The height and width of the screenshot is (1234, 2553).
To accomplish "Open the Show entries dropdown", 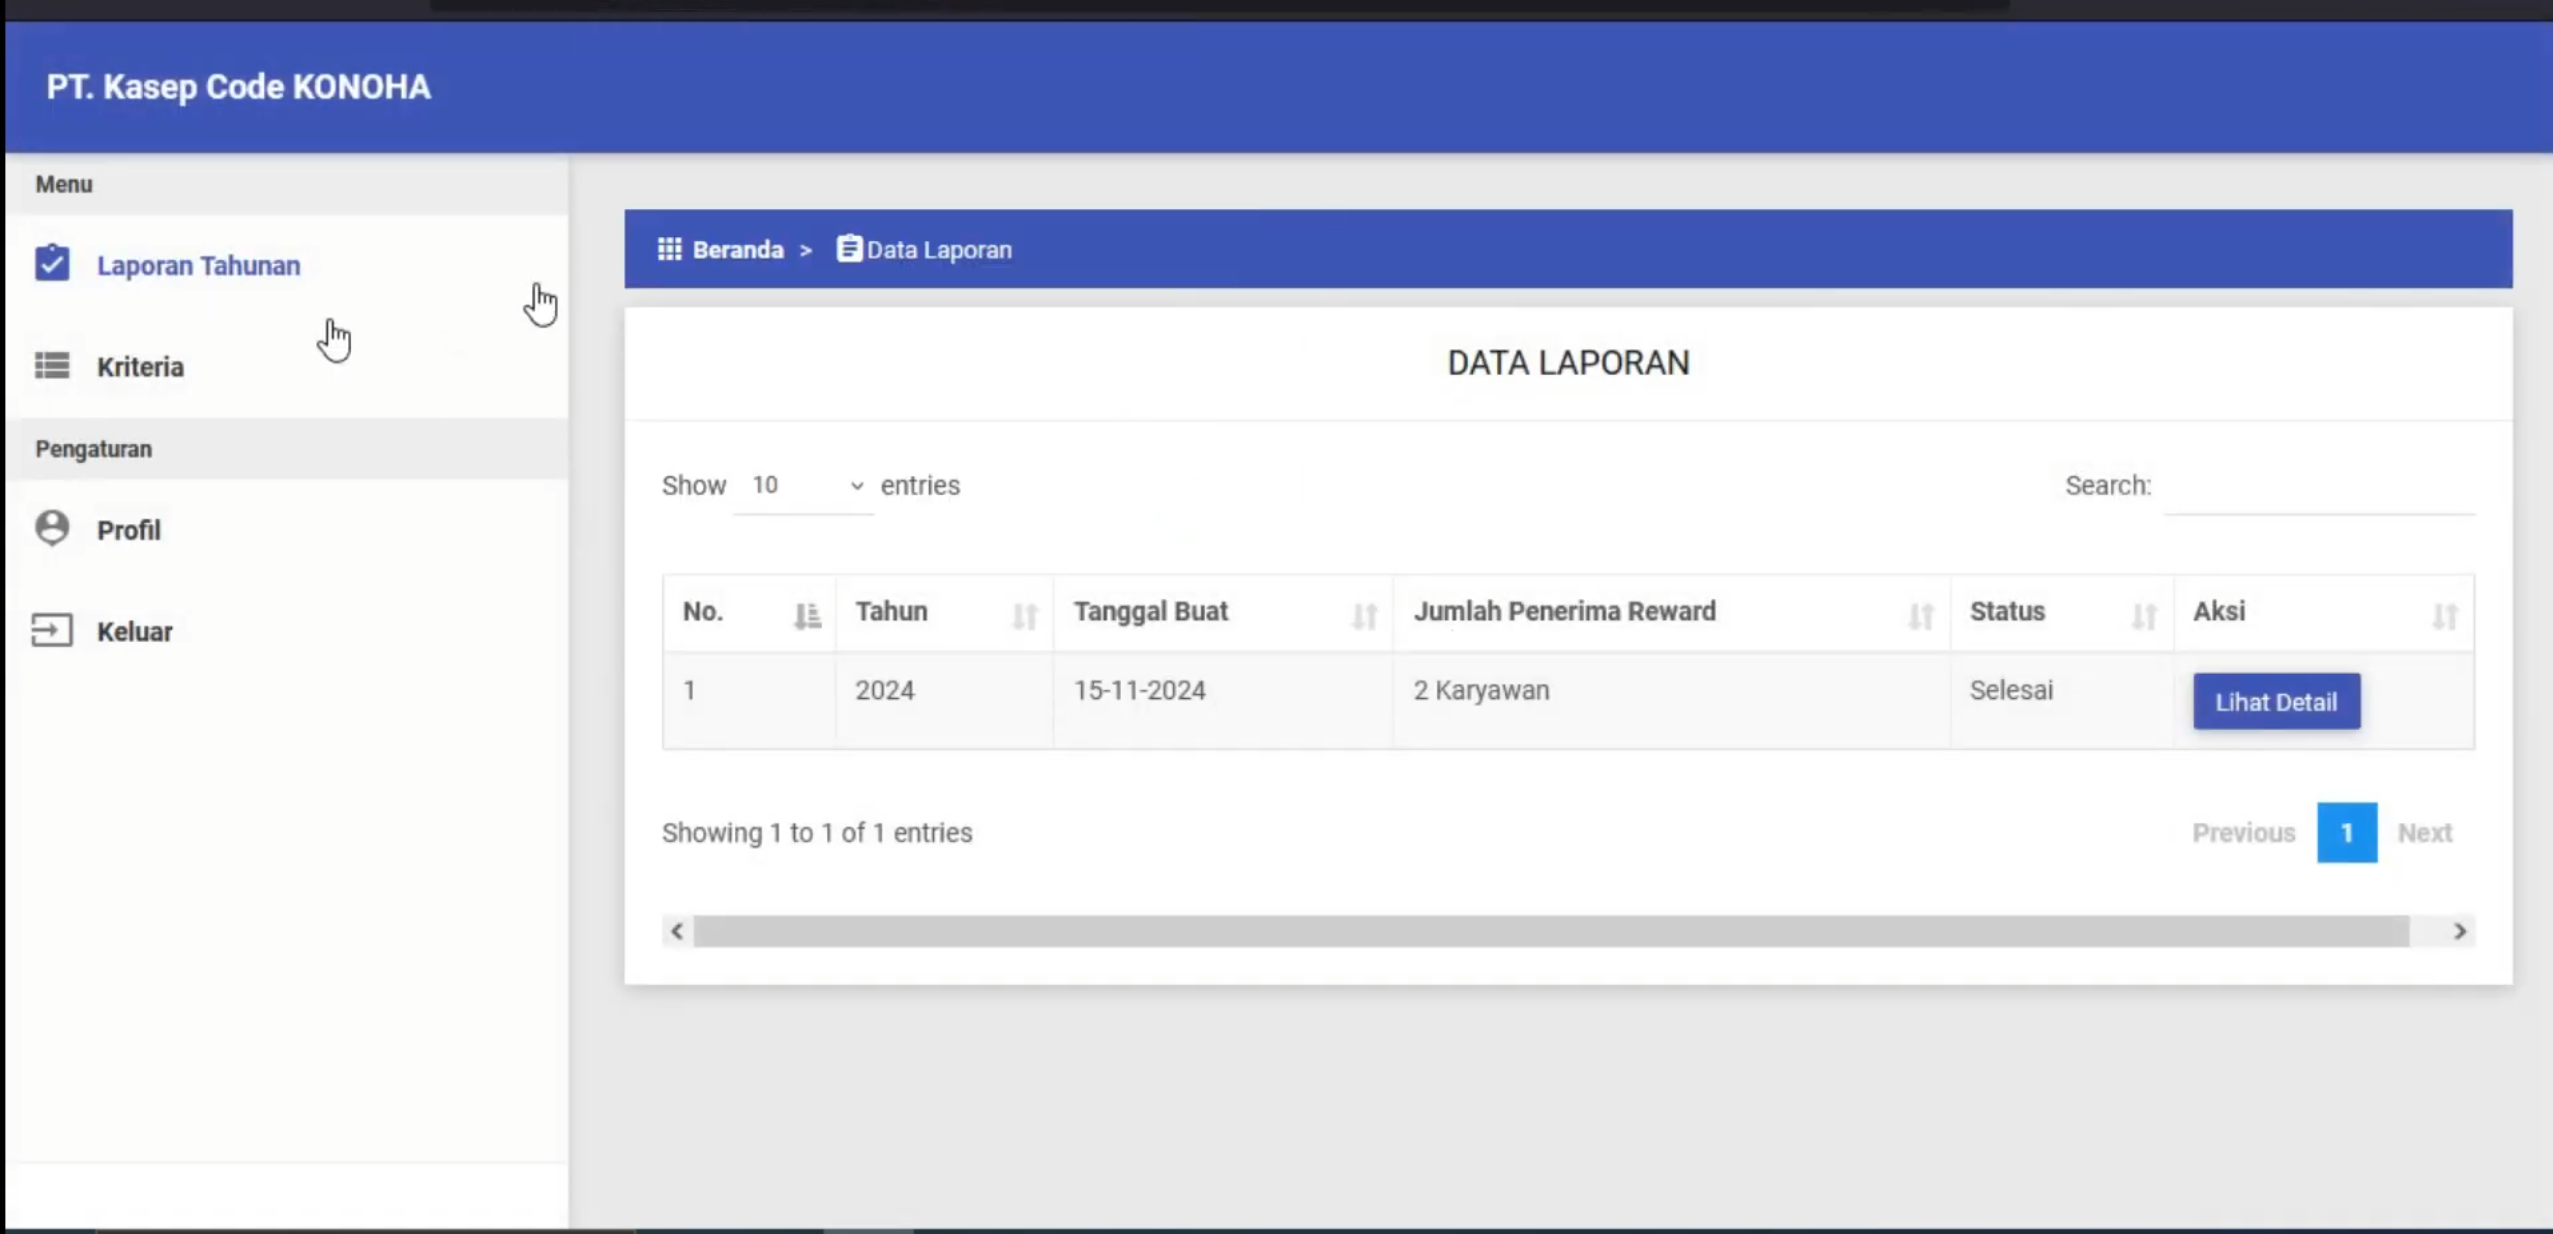I will pyautogui.click(x=804, y=486).
